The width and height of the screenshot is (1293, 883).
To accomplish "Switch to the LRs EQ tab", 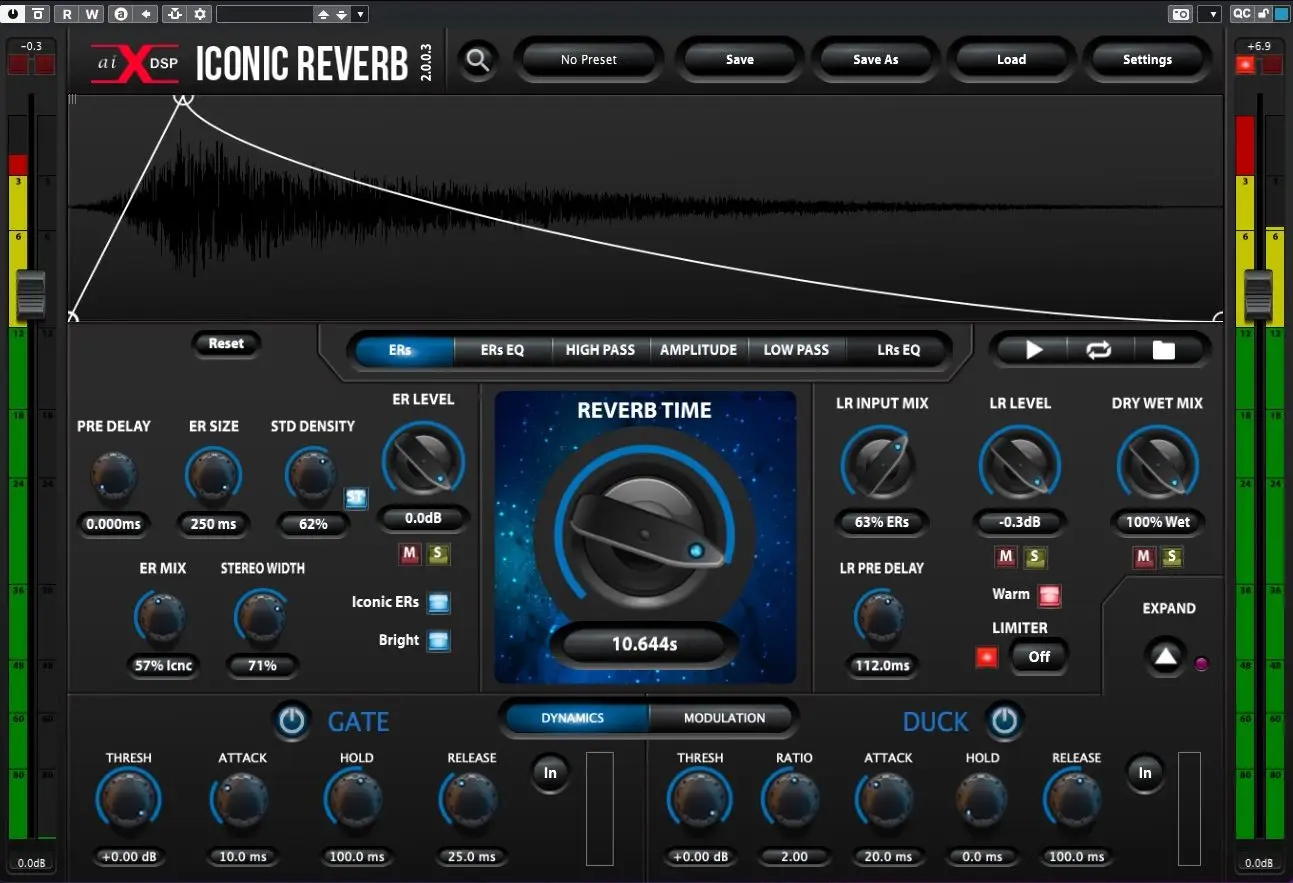I will pyautogui.click(x=898, y=350).
